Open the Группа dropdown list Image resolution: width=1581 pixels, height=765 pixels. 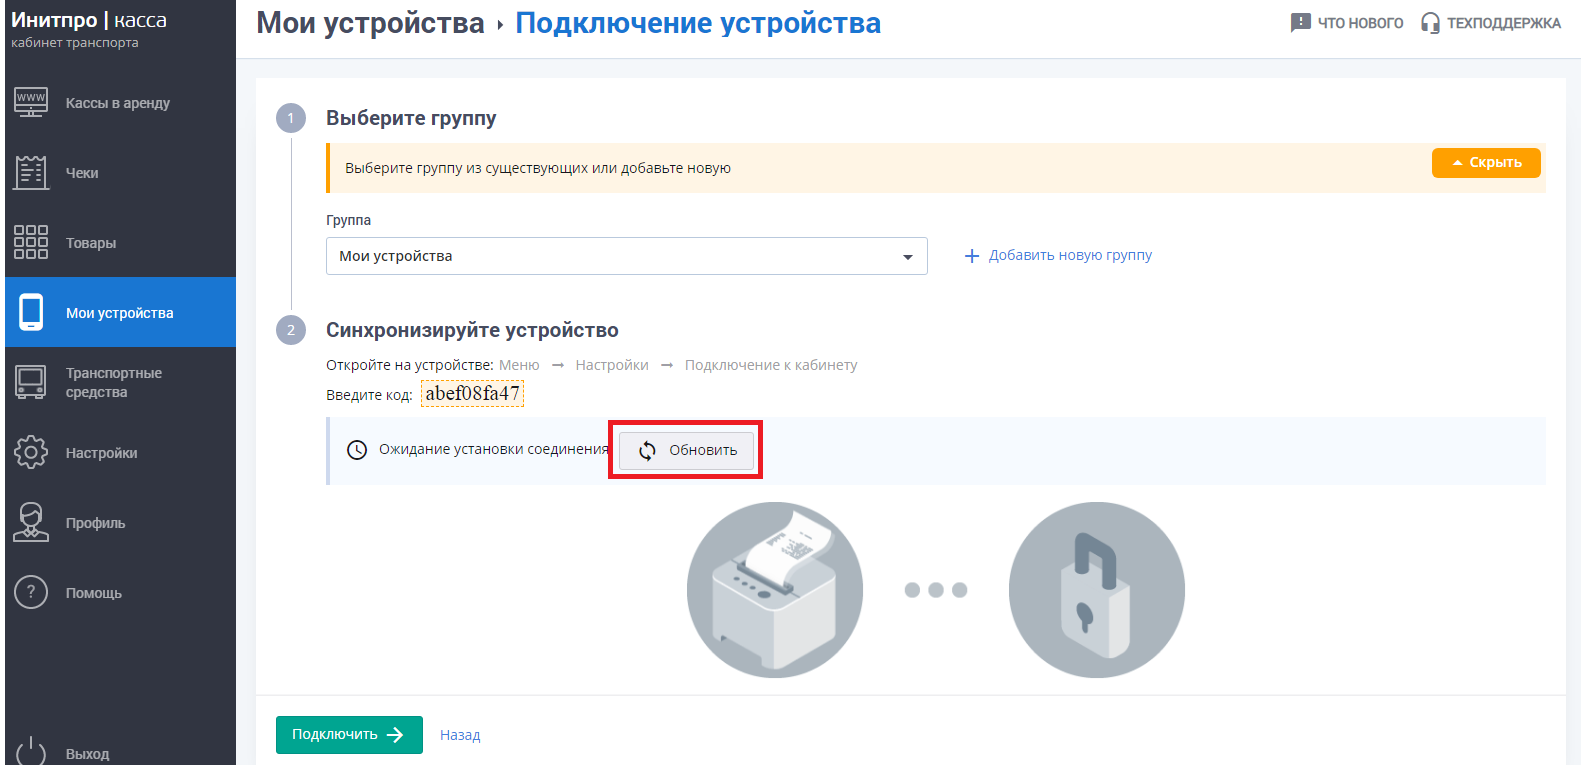(x=626, y=256)
